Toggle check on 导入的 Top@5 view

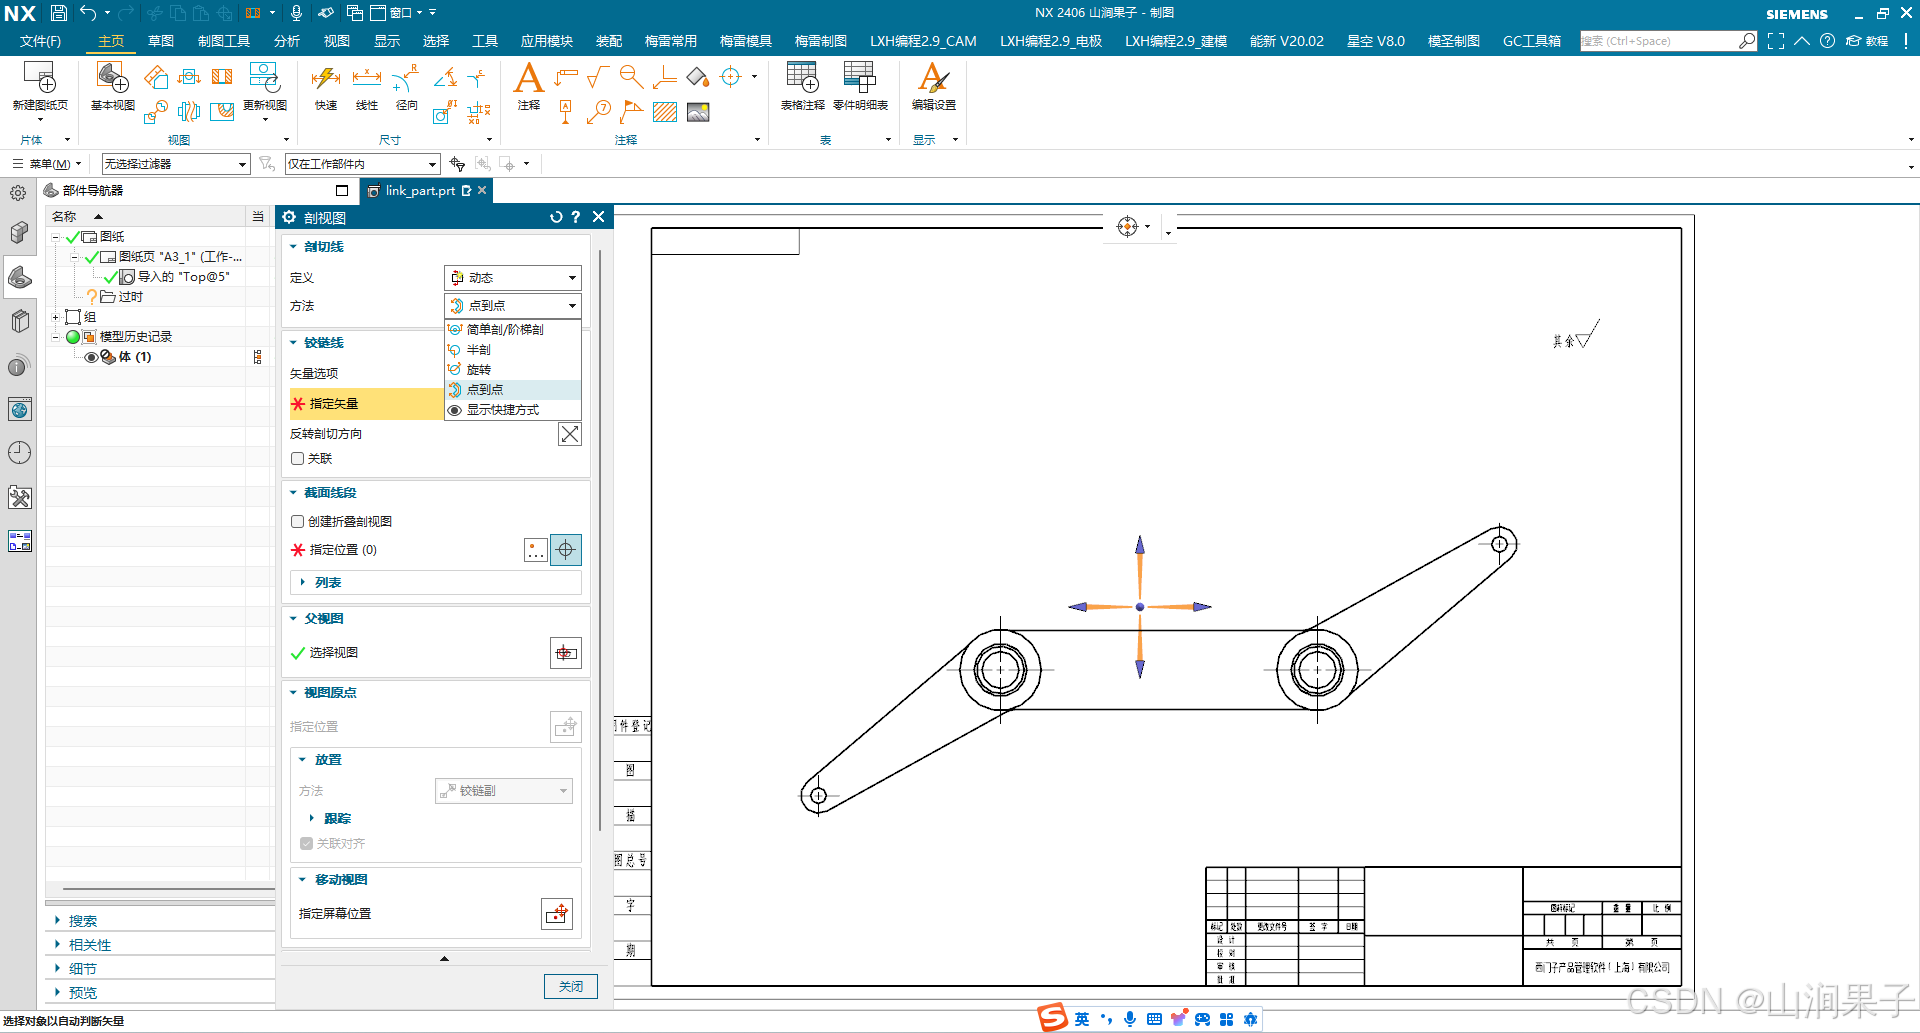coord(110,277)
